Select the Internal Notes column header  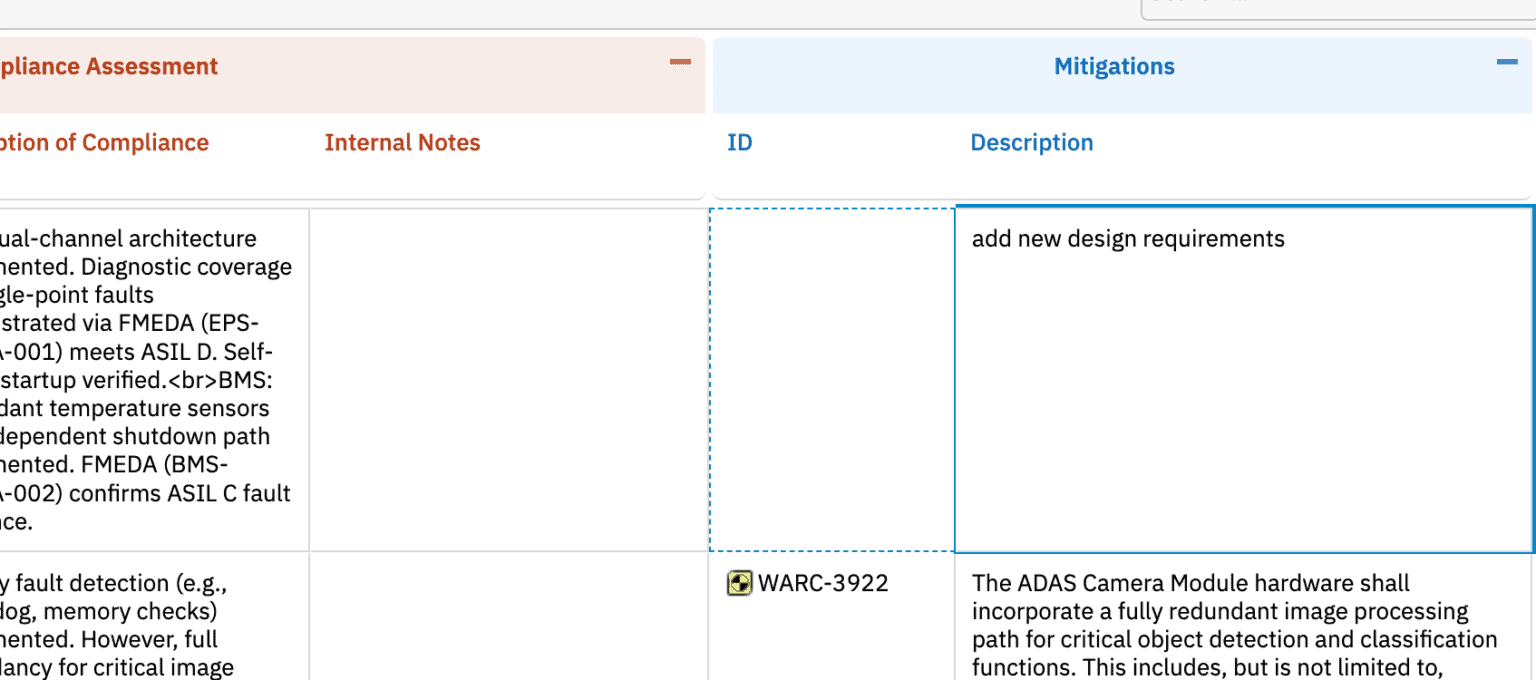[402, 143]
